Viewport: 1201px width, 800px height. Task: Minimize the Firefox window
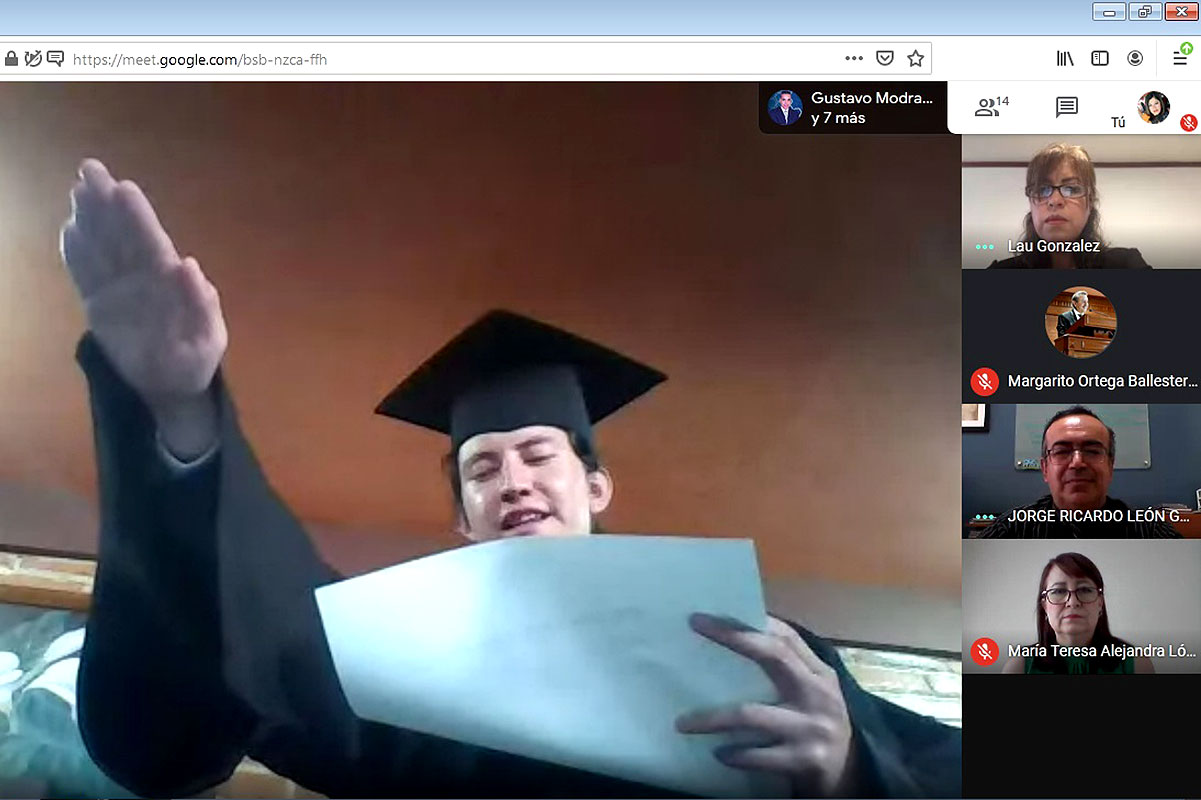pos(1109,12)
